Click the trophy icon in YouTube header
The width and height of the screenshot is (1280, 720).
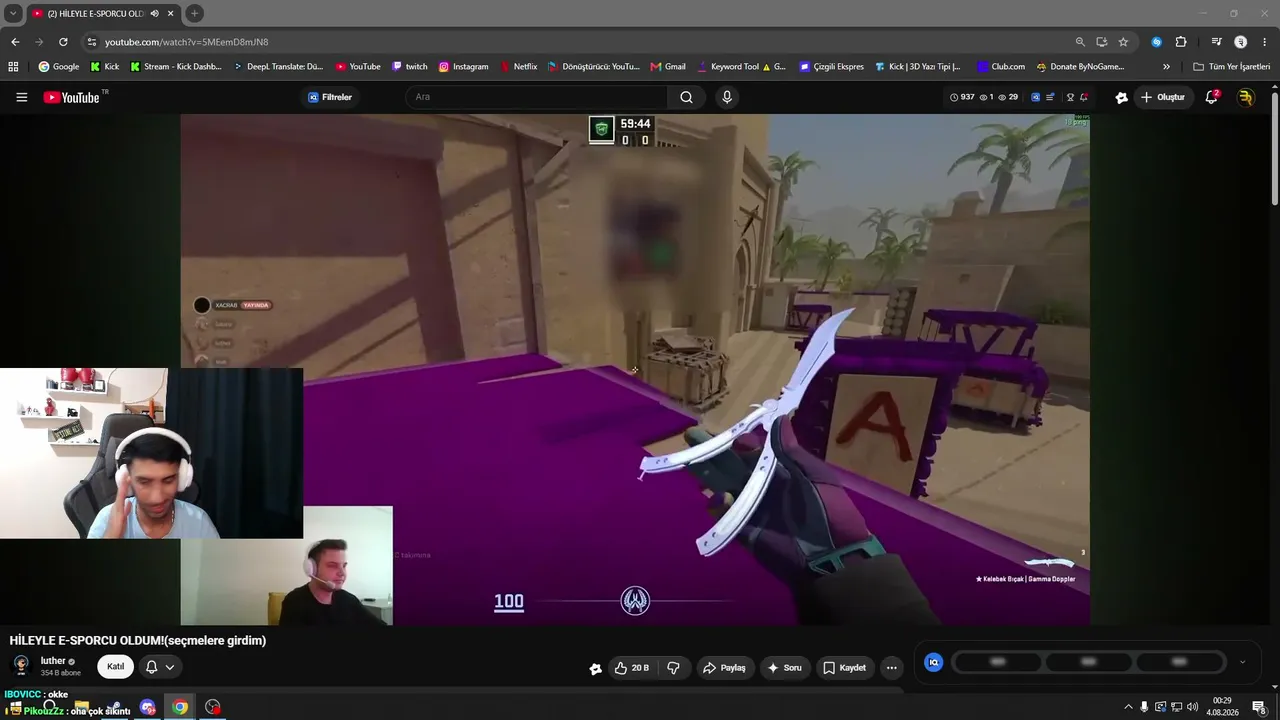coord(1070,97)
